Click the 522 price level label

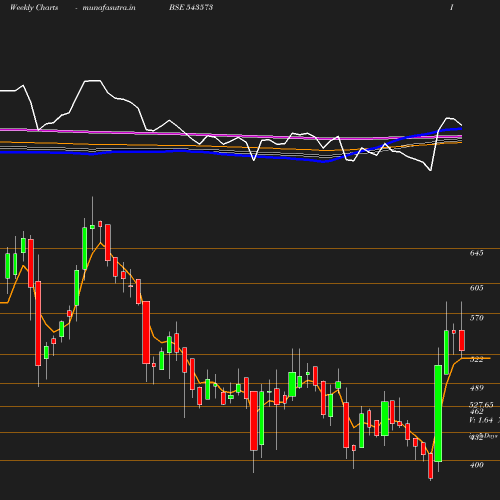476,359
